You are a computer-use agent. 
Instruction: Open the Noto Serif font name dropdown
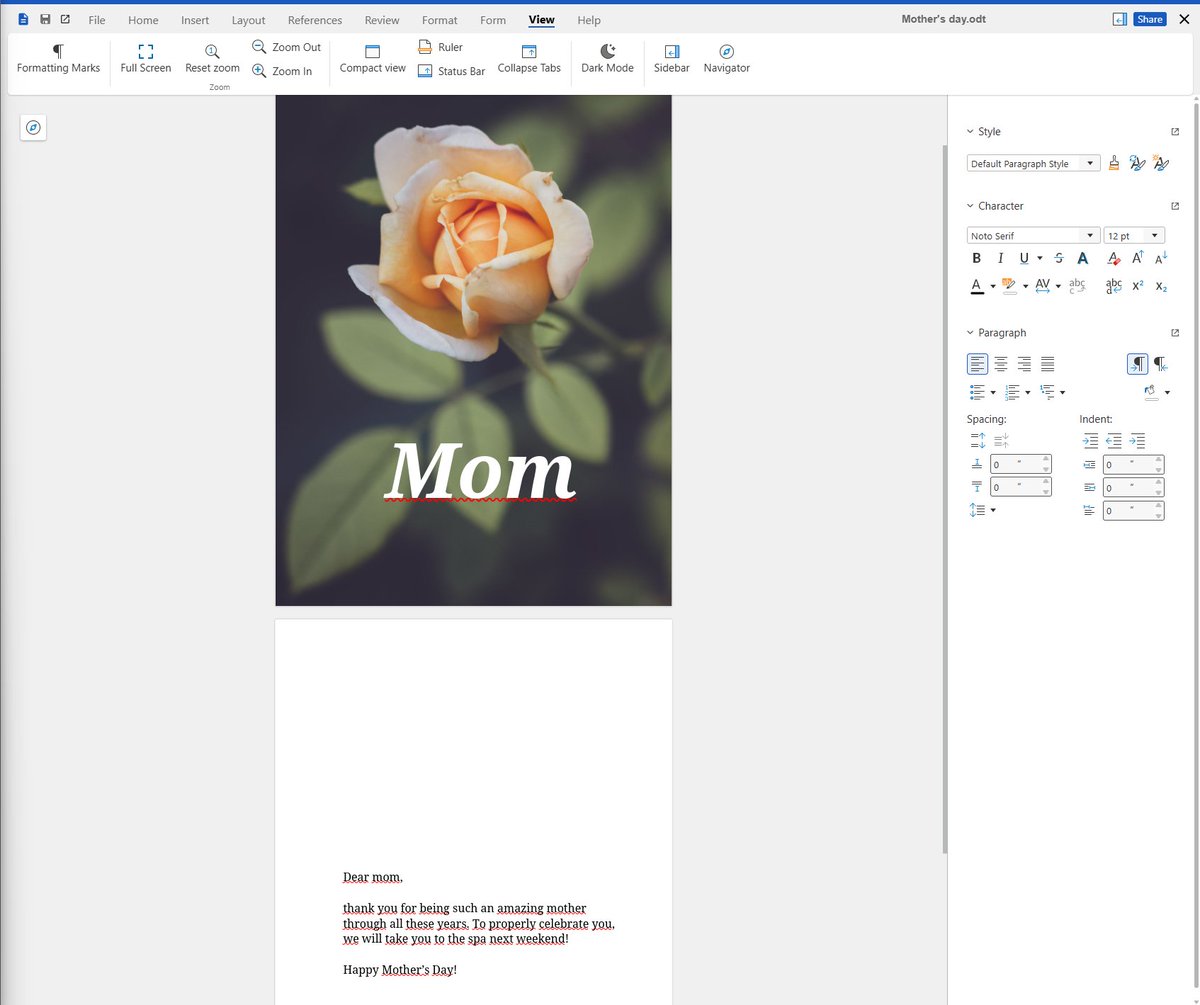pyautogui.click(x=1090, y=236)
